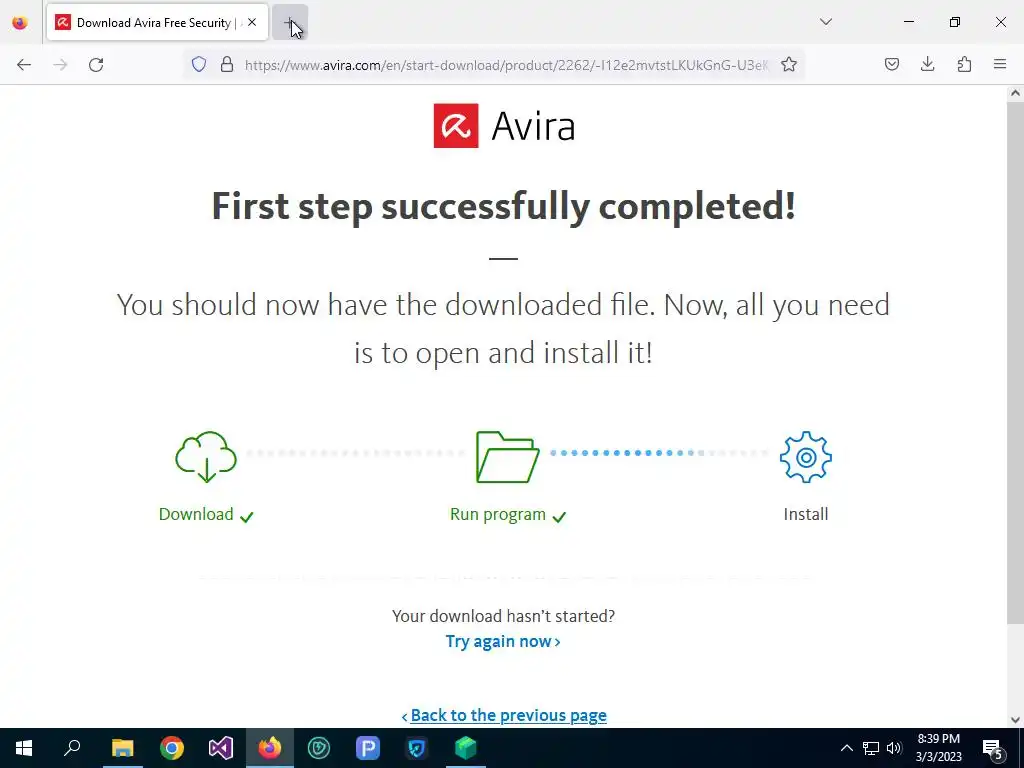Click the Download cloud icon
Screen dimensions: 1024x768
pyautogui.click(x=206, y=456)
